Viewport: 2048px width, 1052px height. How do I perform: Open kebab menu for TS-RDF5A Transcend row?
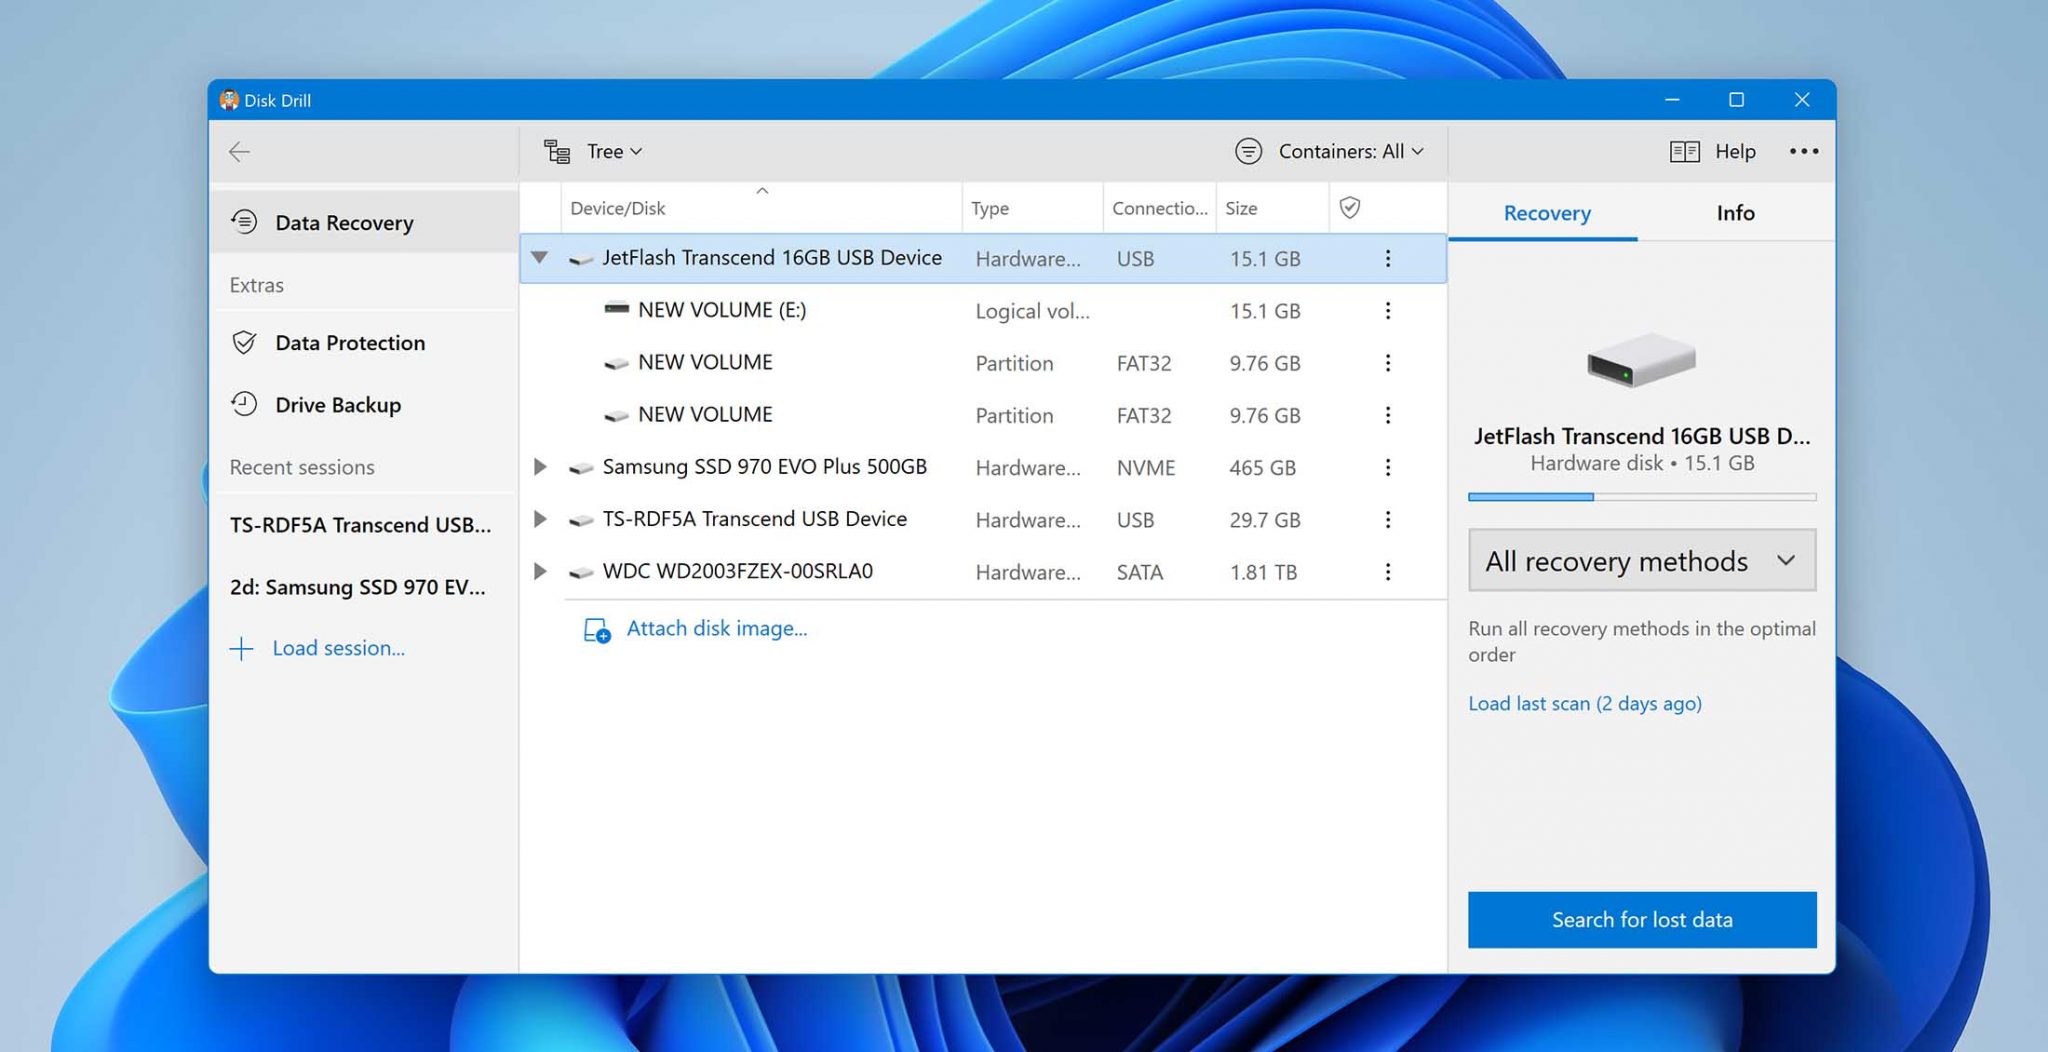point(1388,520)
